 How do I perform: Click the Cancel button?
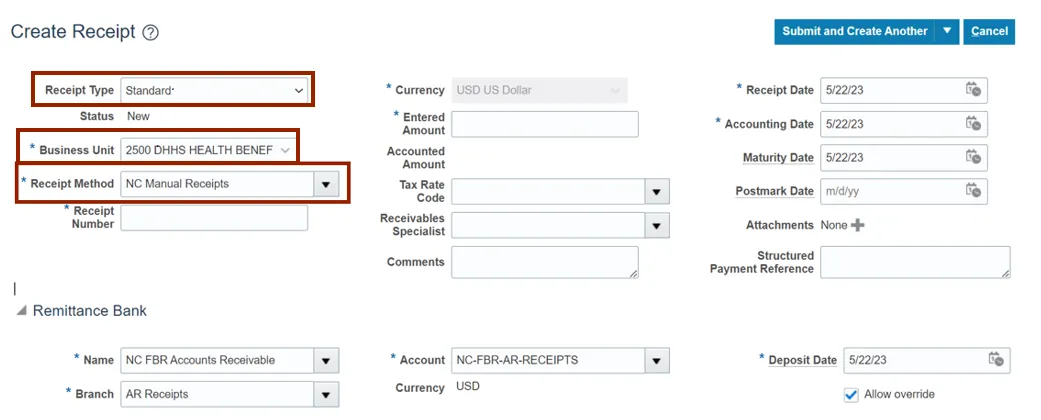tap(989, 31)
